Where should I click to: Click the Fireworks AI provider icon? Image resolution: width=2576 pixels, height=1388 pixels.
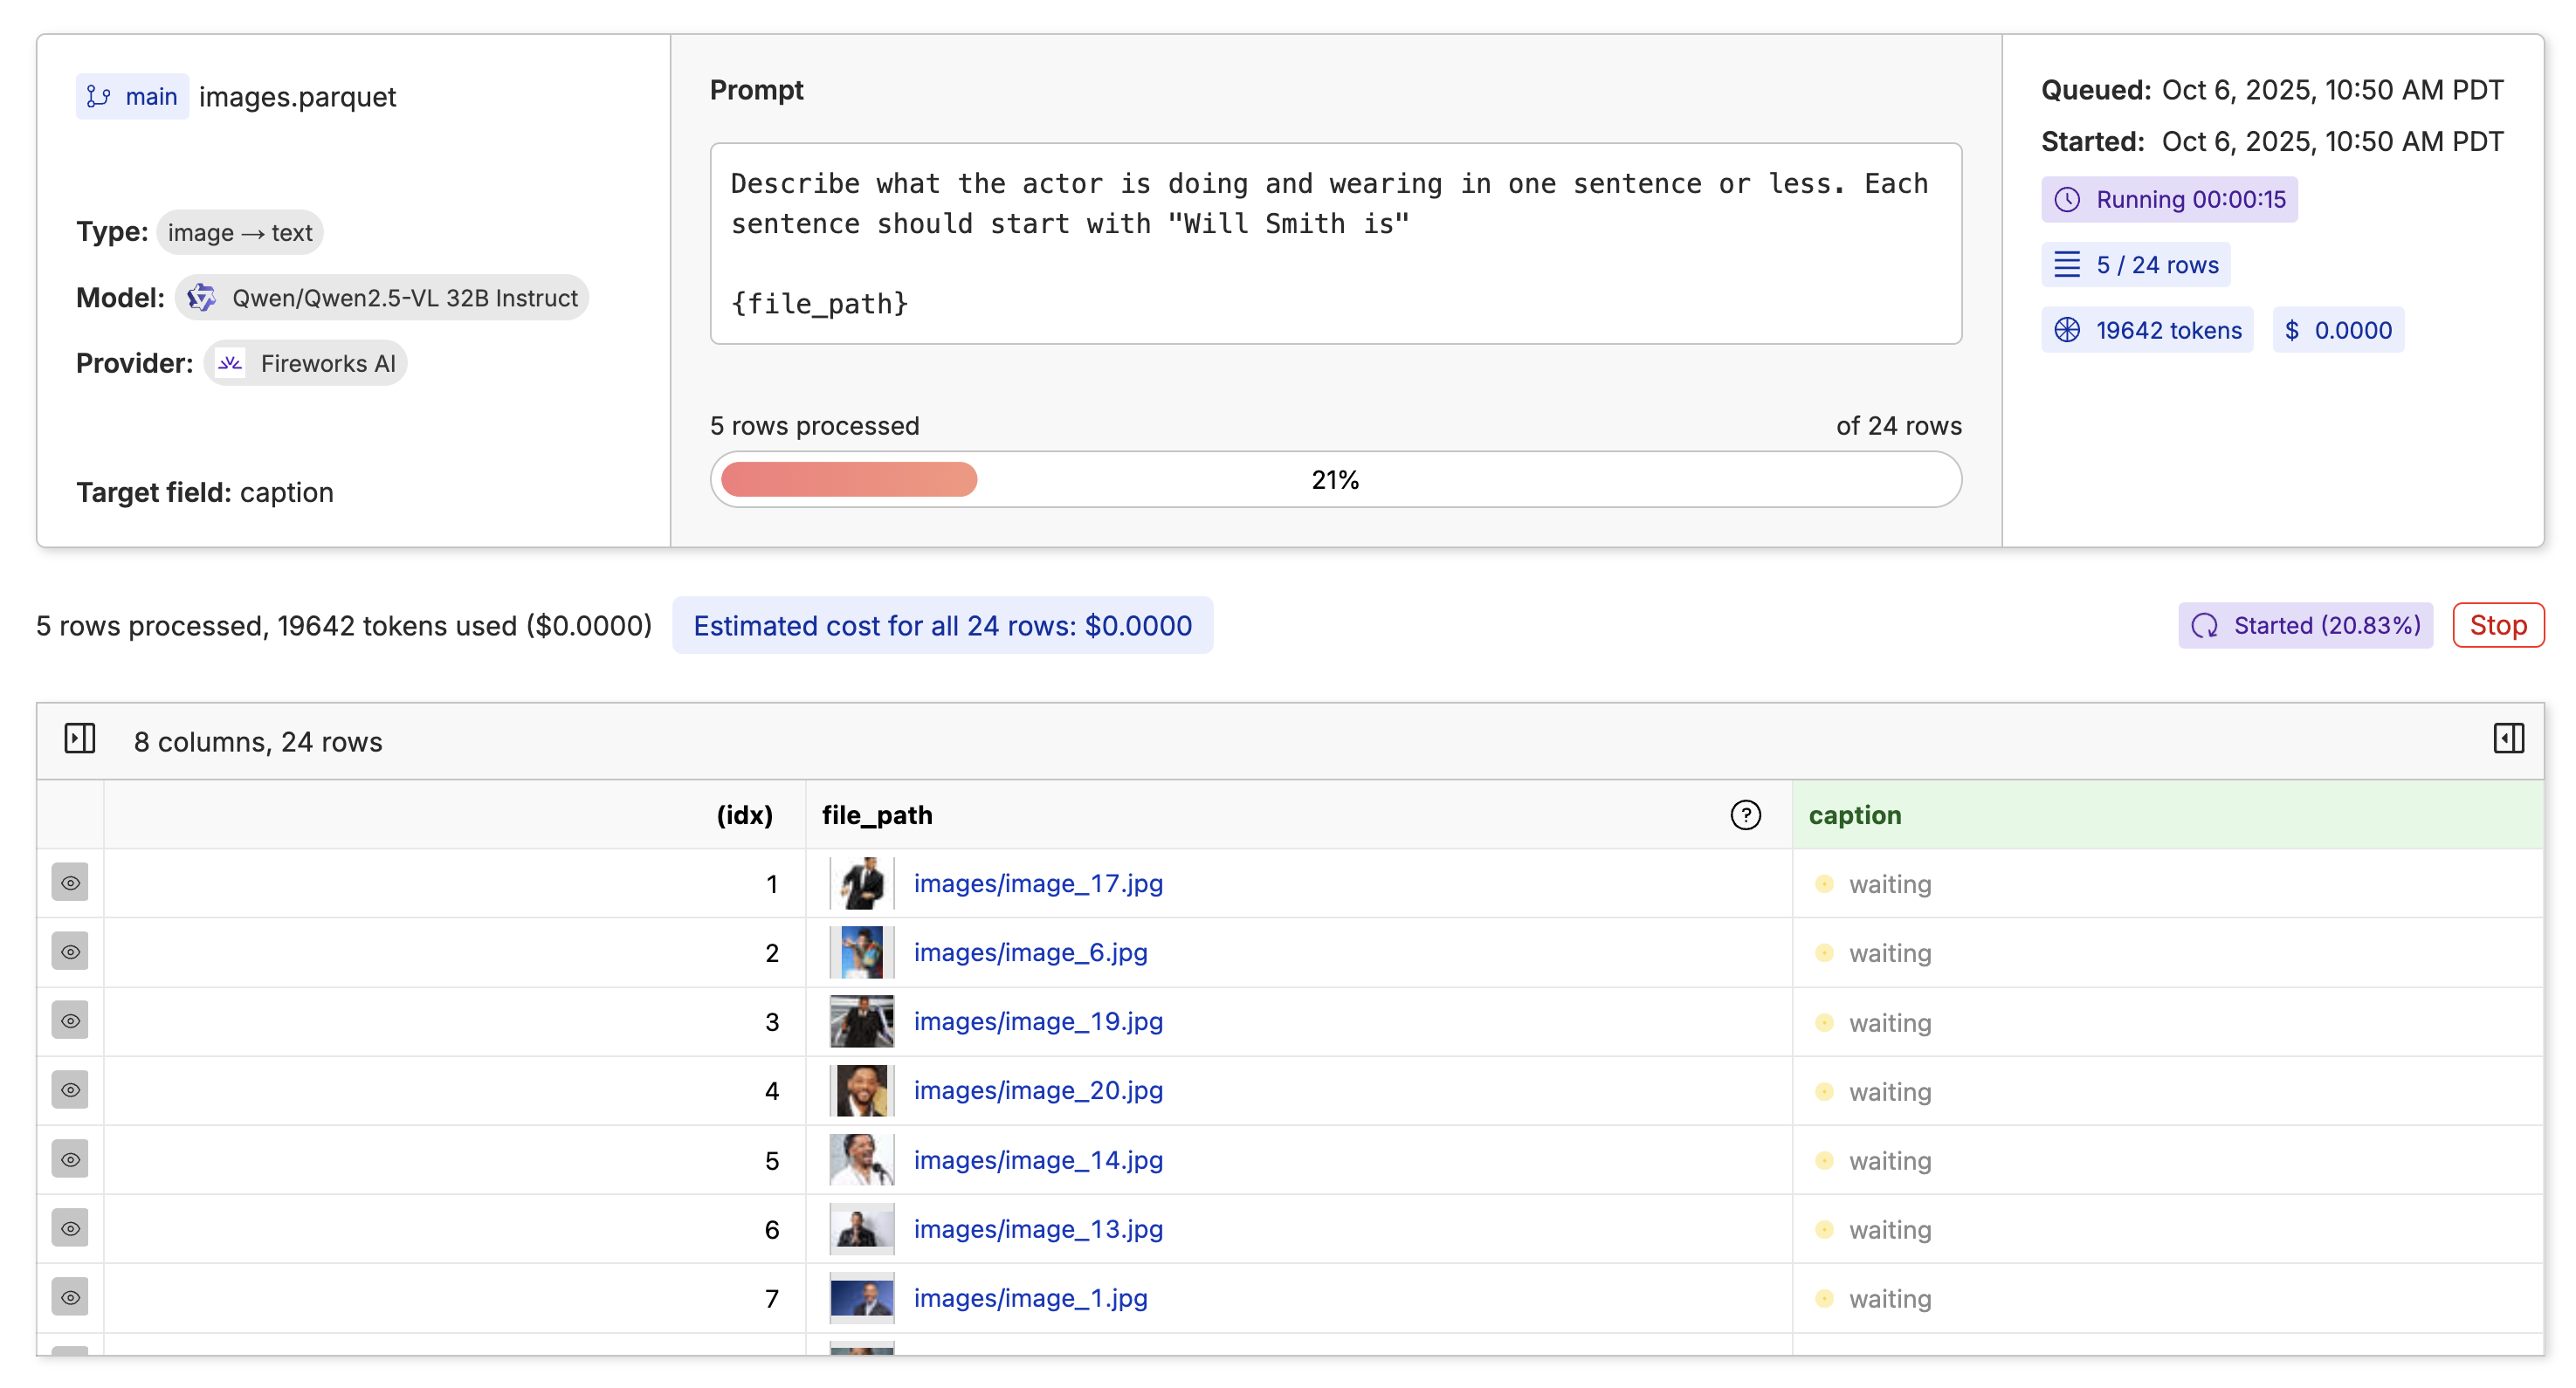(x=230, y=363)
